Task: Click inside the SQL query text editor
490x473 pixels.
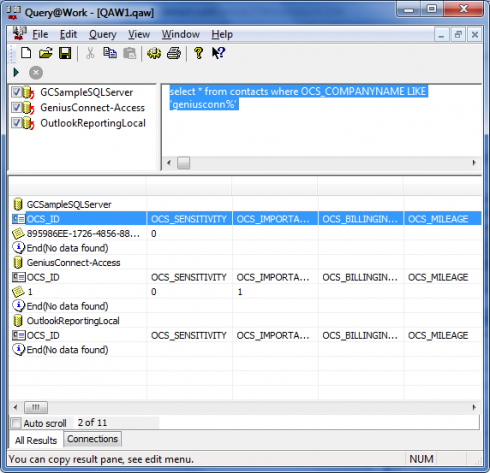Action: click(x=322, y=120)
